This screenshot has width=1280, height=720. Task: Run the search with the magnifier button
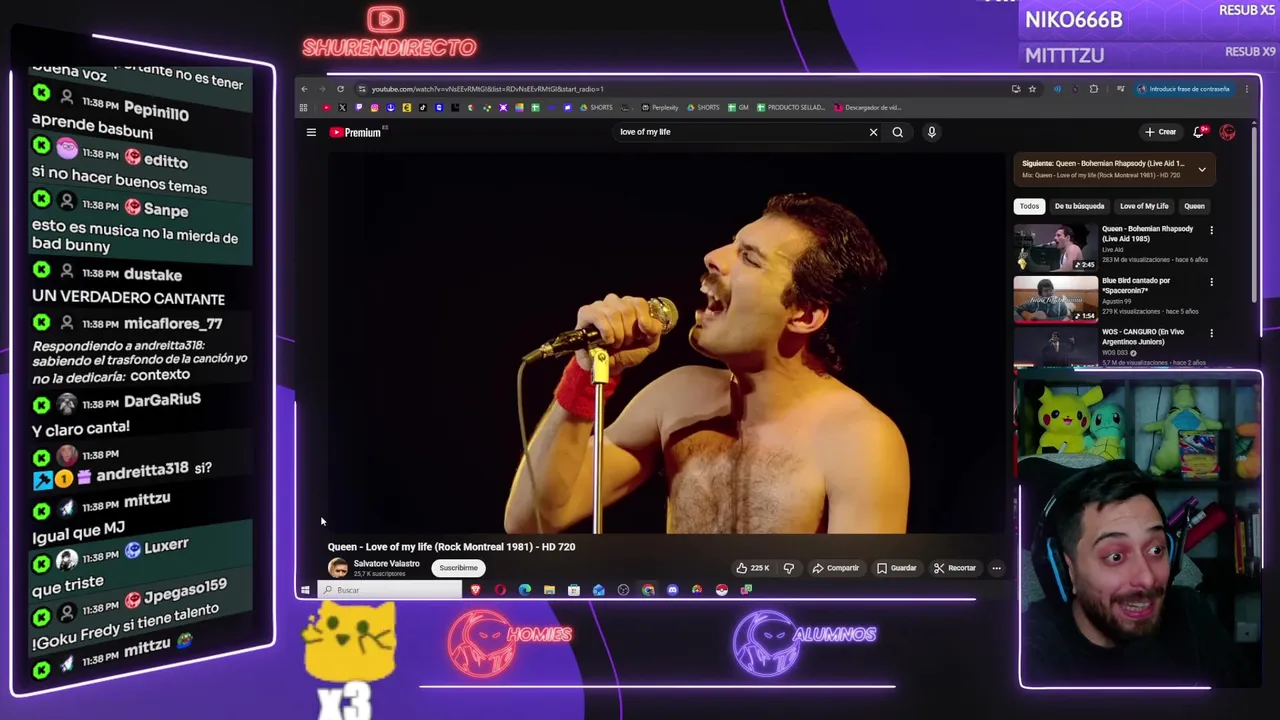(898, 132)
